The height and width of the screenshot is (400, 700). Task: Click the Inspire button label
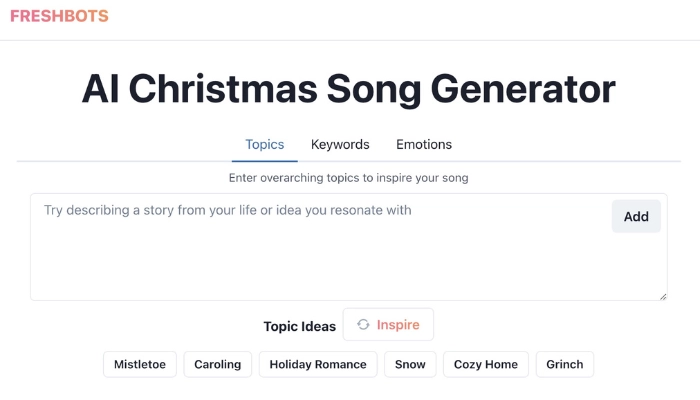[398, 325]
